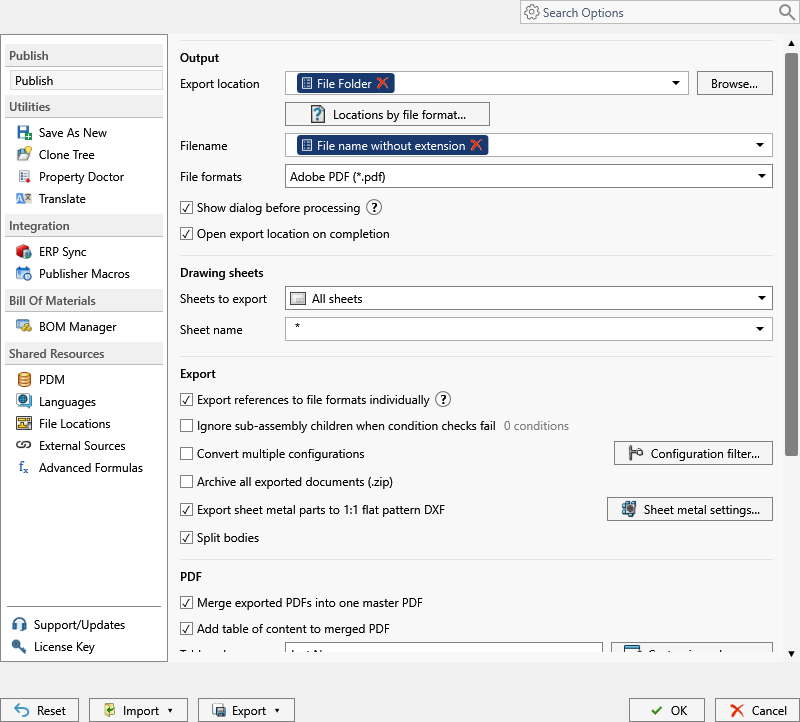Image resolution: width=800 pixels, height=722 pixels.
Task: Check Archive all exported documents (.zip)
Action: pos(186,482)
